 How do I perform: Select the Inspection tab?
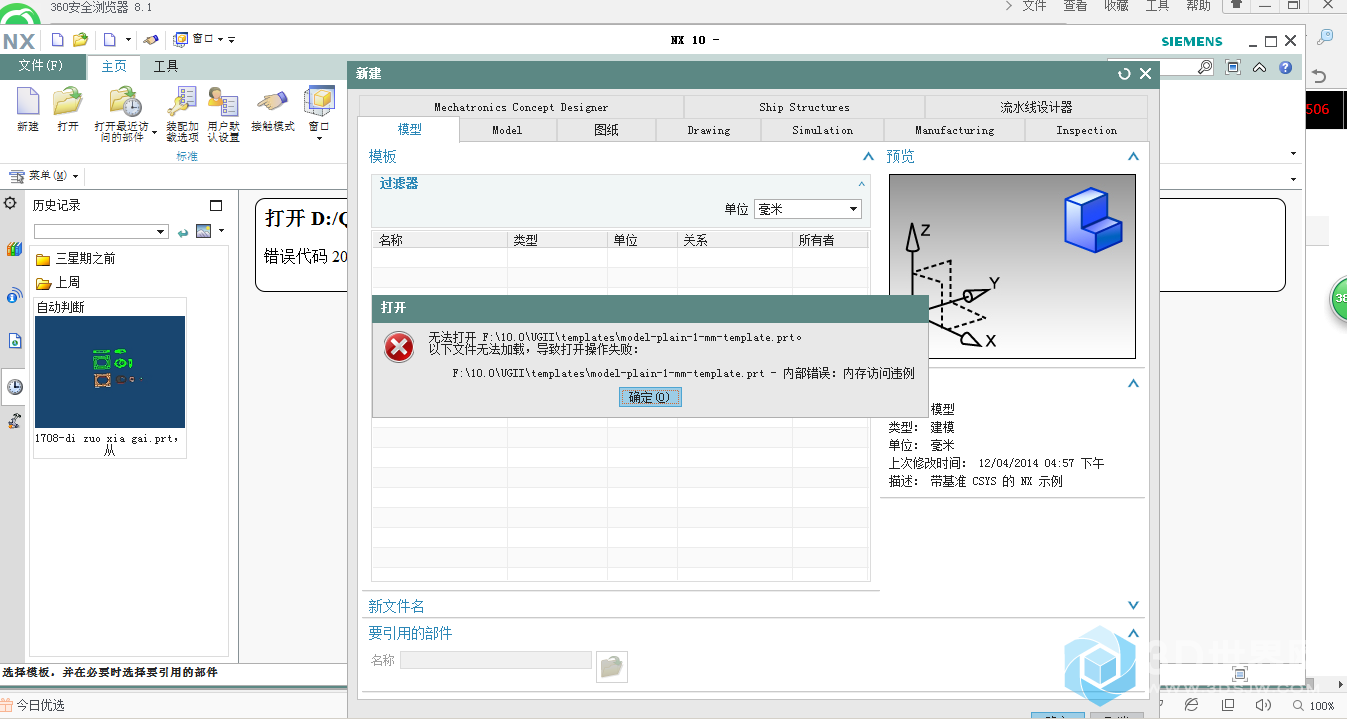click(x=1086, y=130)
